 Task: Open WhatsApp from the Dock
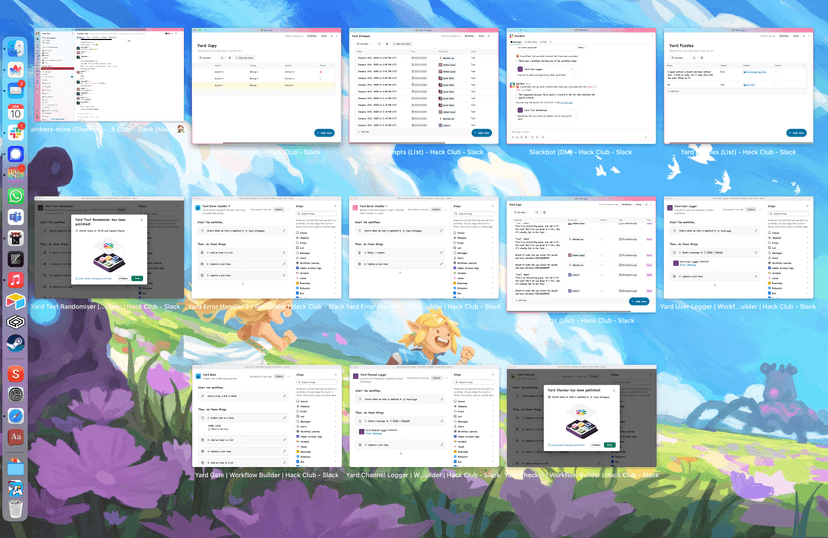[16, 197]
